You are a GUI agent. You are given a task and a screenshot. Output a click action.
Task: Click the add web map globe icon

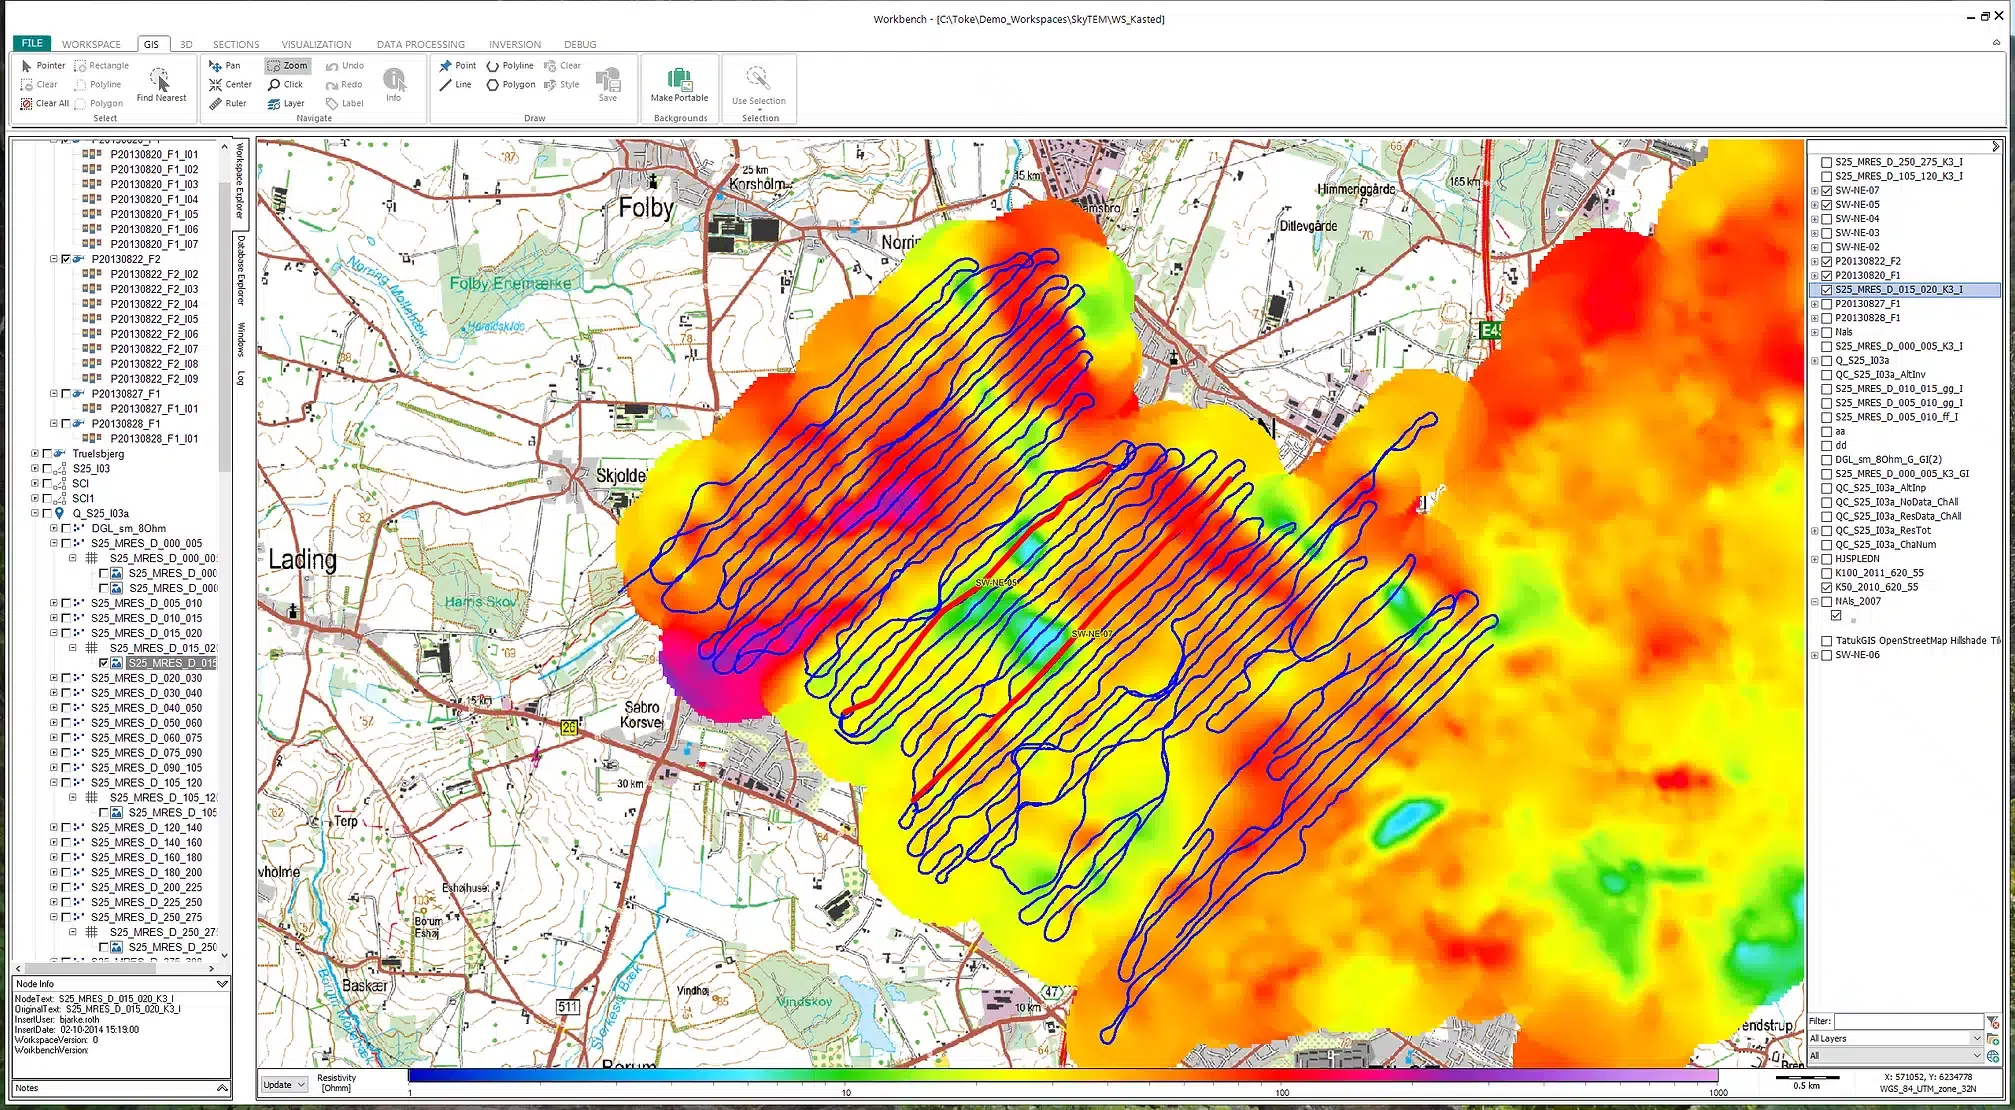click(x=1993, y=1056)
